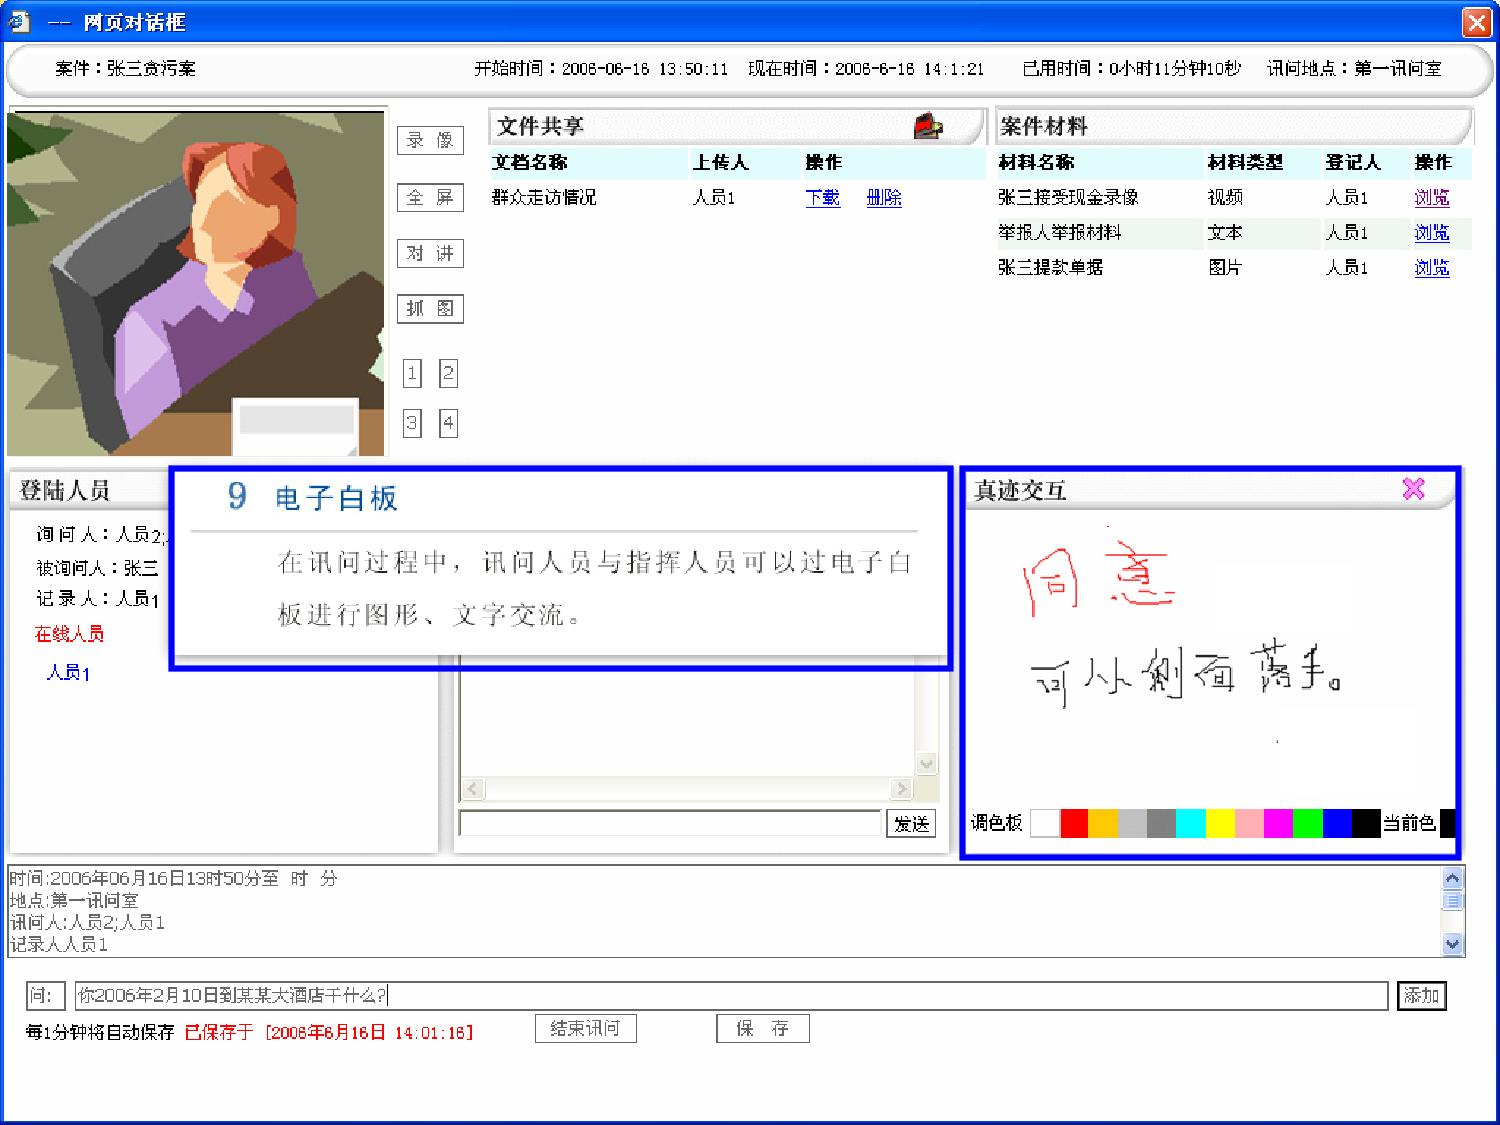
Task: Browse 张三提款单据 material
Action: (x=1431, y=267)
